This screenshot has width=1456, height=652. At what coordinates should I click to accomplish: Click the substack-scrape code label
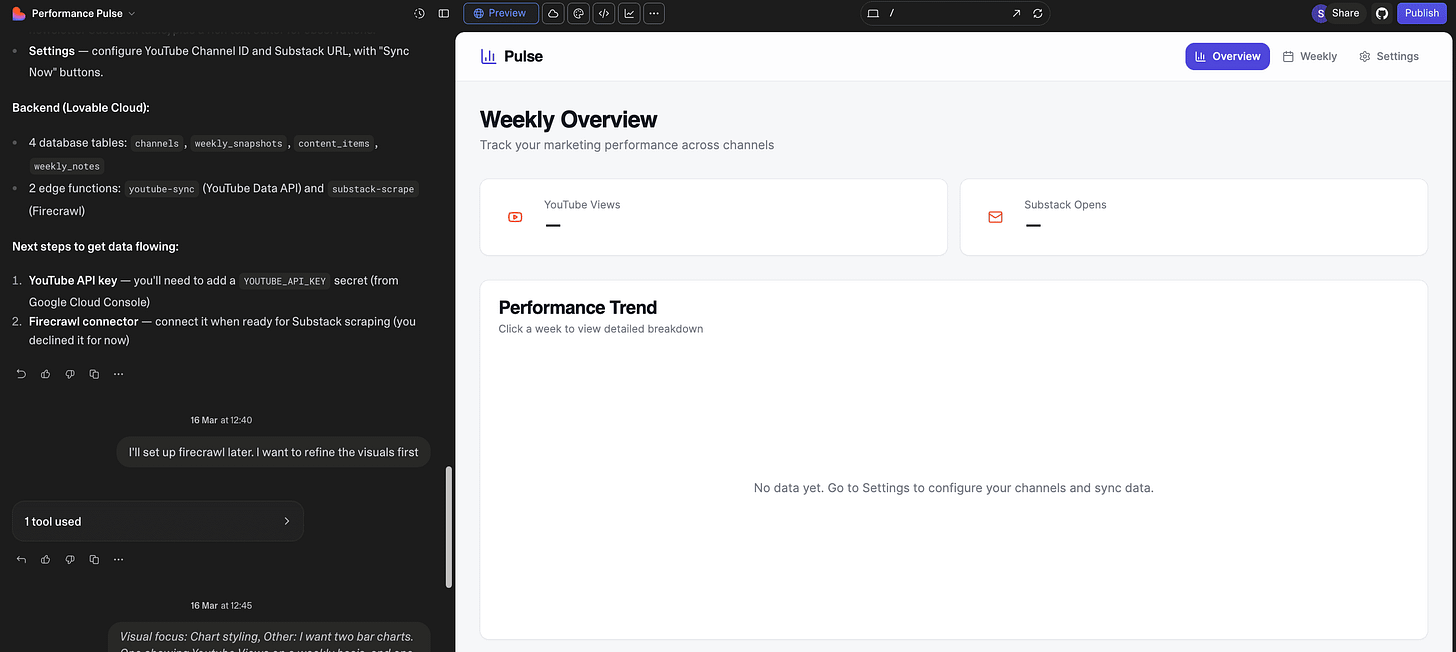click(x=372, y=189)
